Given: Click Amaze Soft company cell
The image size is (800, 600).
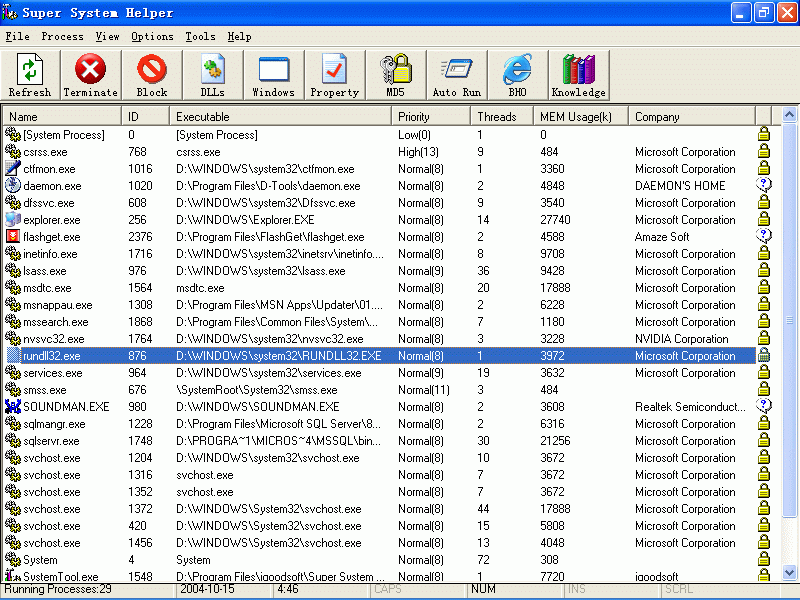Looking at the screenshot, I should [x=662, y=236].
